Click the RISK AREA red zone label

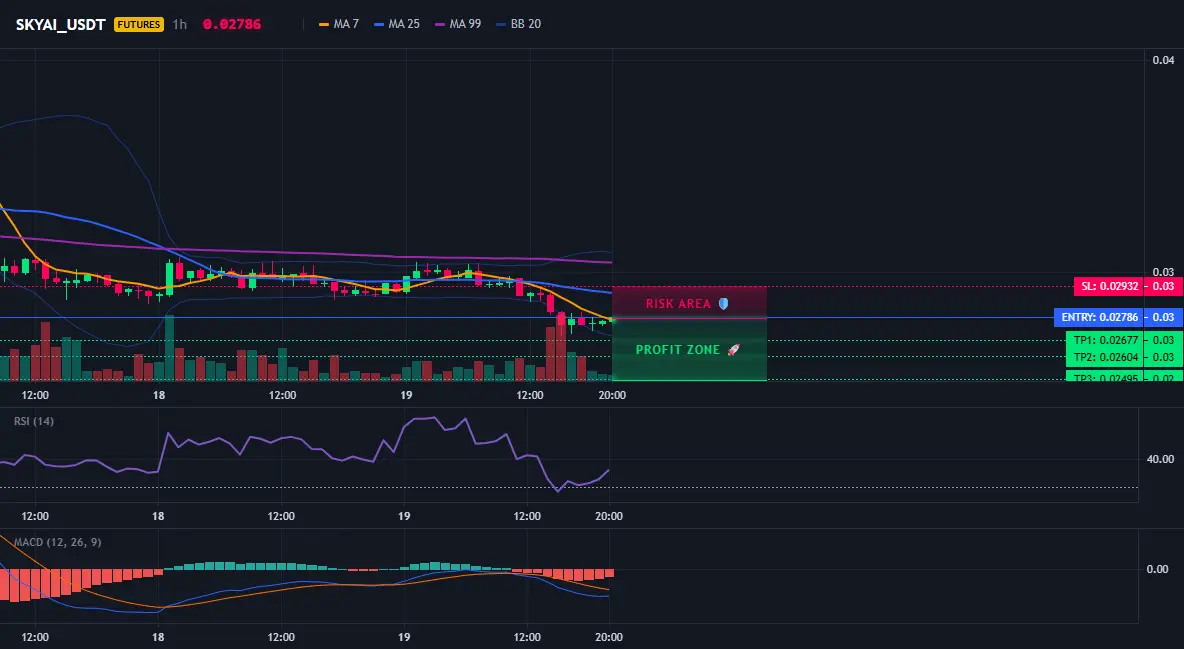click(678, 304)
